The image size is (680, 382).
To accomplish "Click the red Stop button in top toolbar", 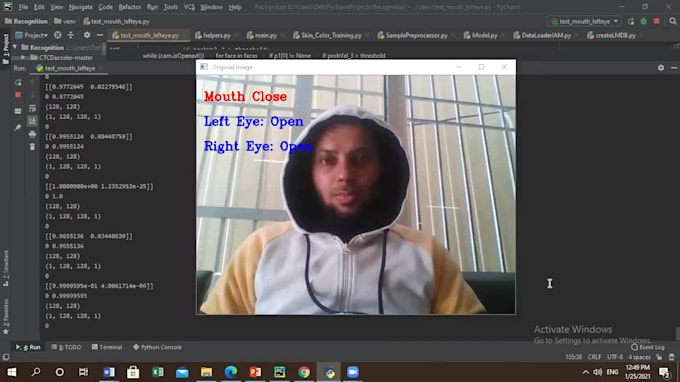I will tap(657, 21).
